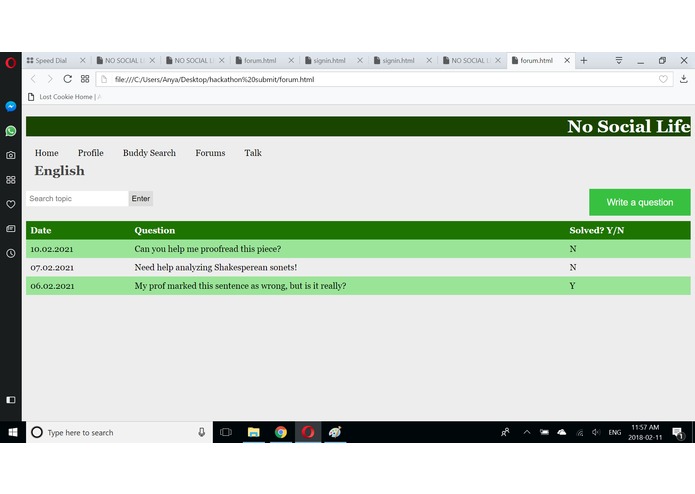Add page to bookmarks with heart icon
This screenshot has height=494, width=695.
[x=663, y=79]
